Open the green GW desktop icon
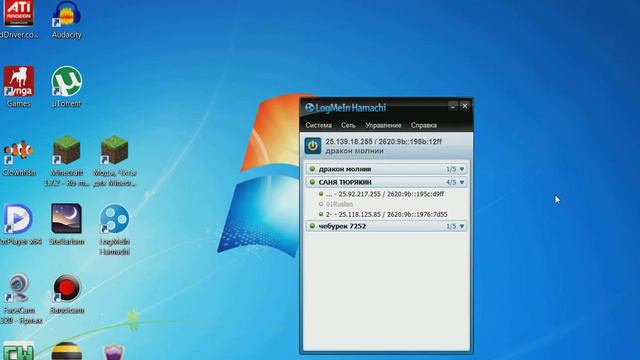640x360 pixels. coord(18,351)
